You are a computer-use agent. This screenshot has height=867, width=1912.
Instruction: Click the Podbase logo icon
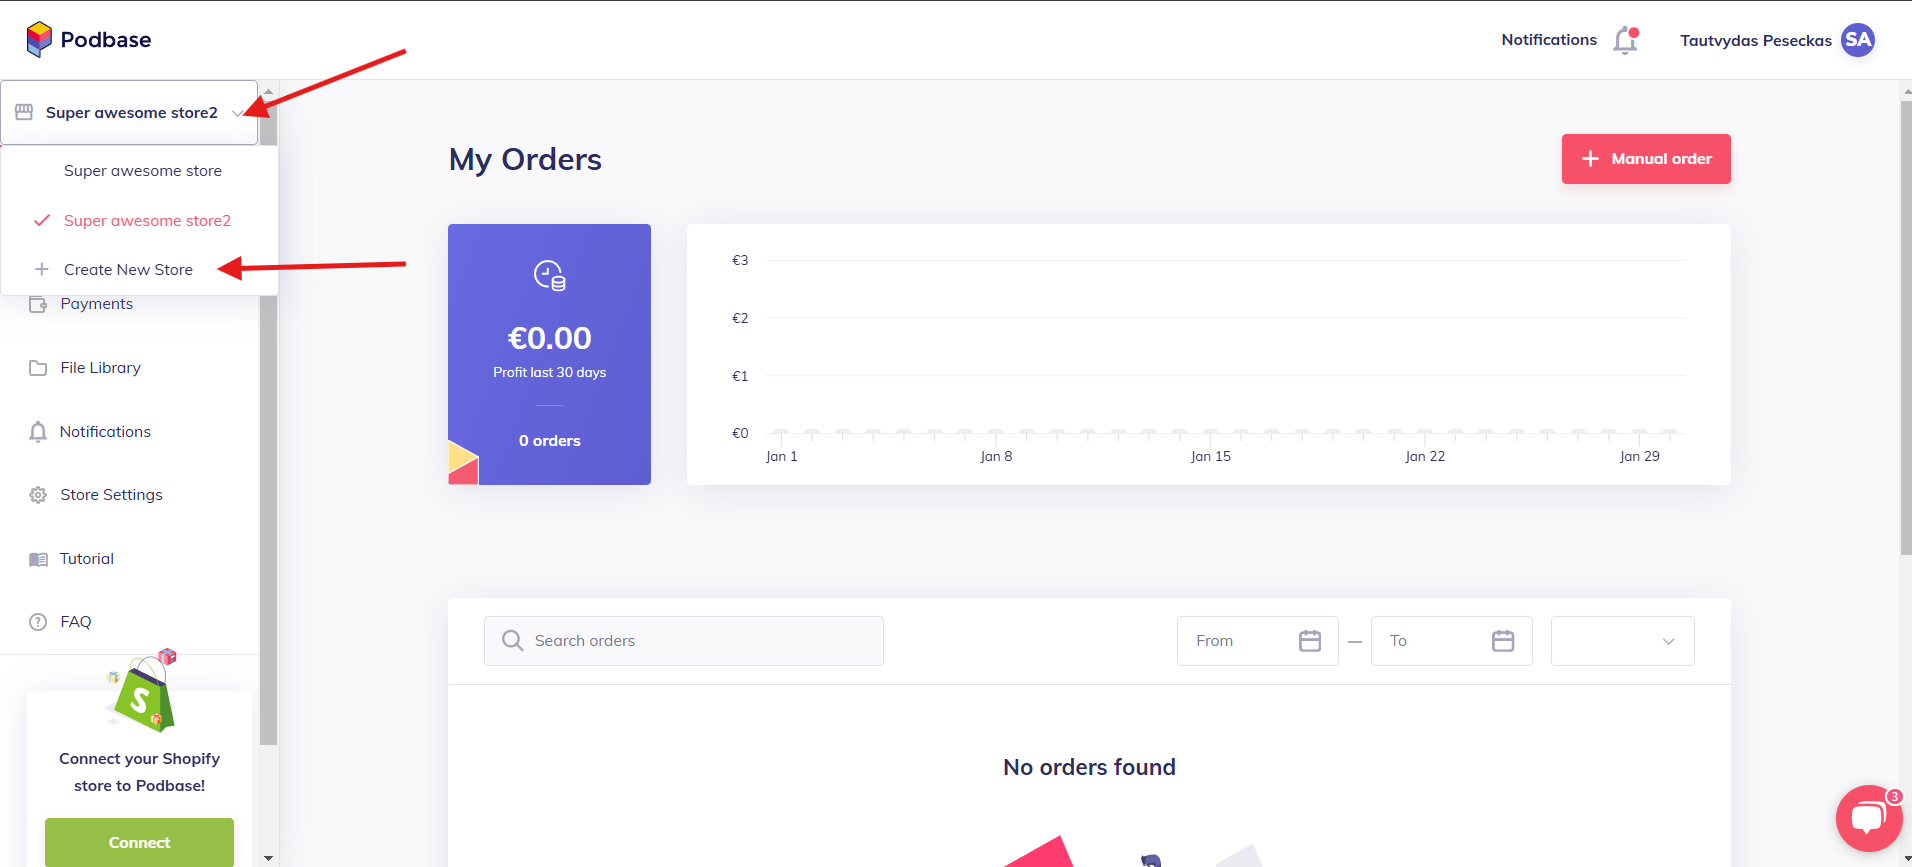pos(39,39)
